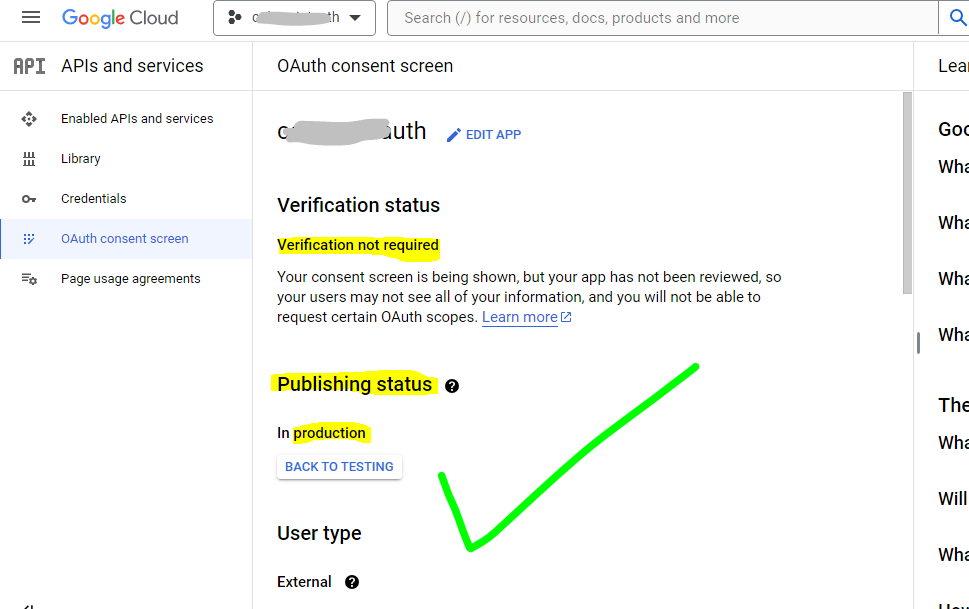Viewport: 969px width, 609px height.
Task: Click the Credentials key icon
Action: (29, 199)
